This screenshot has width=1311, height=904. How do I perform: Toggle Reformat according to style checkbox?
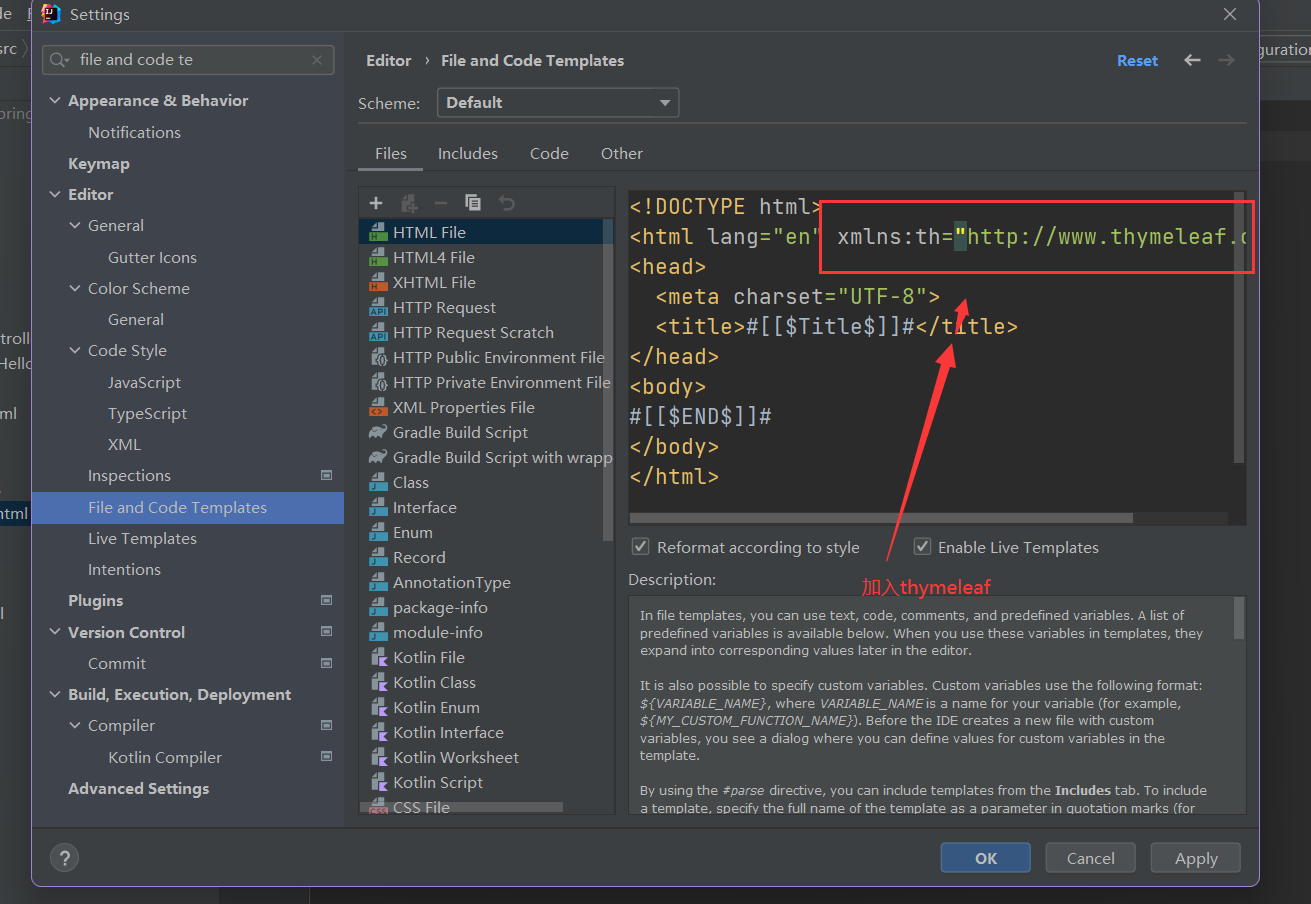[641, 547]
